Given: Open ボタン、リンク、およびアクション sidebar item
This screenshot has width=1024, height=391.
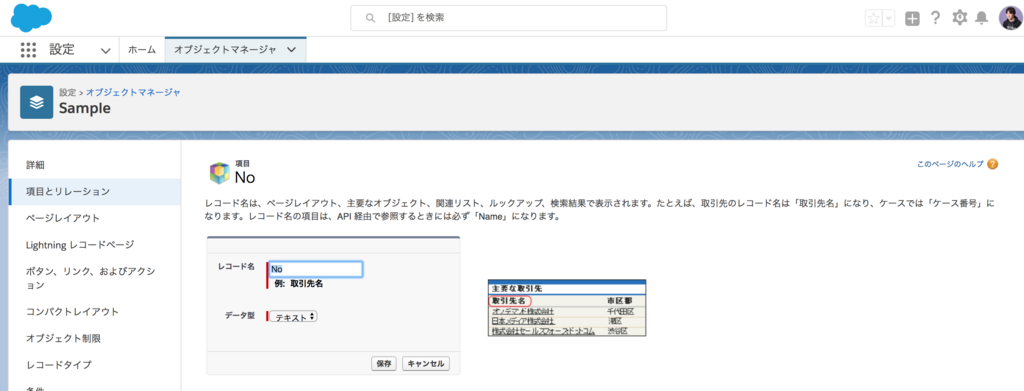Looking at the screenshot, I should point(95,277).
